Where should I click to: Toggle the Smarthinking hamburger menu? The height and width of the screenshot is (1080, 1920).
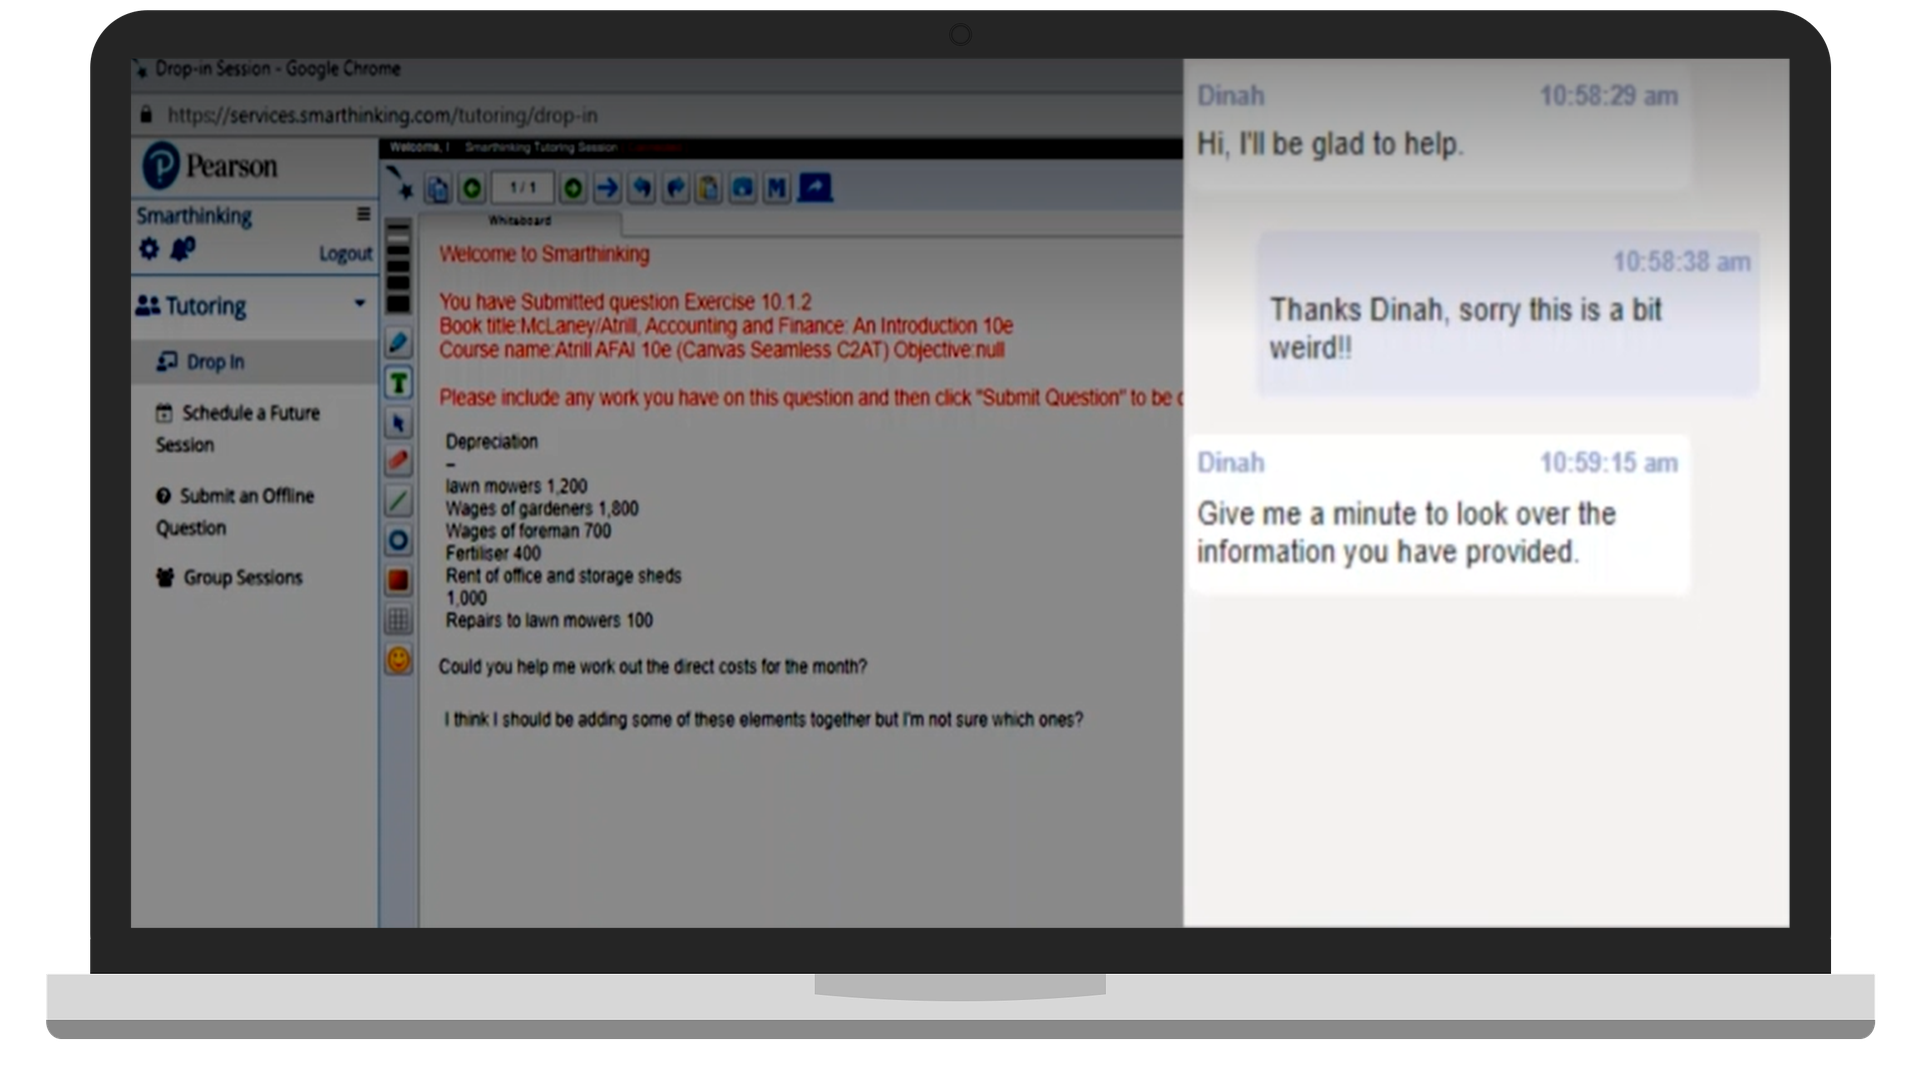click(363, 214)
